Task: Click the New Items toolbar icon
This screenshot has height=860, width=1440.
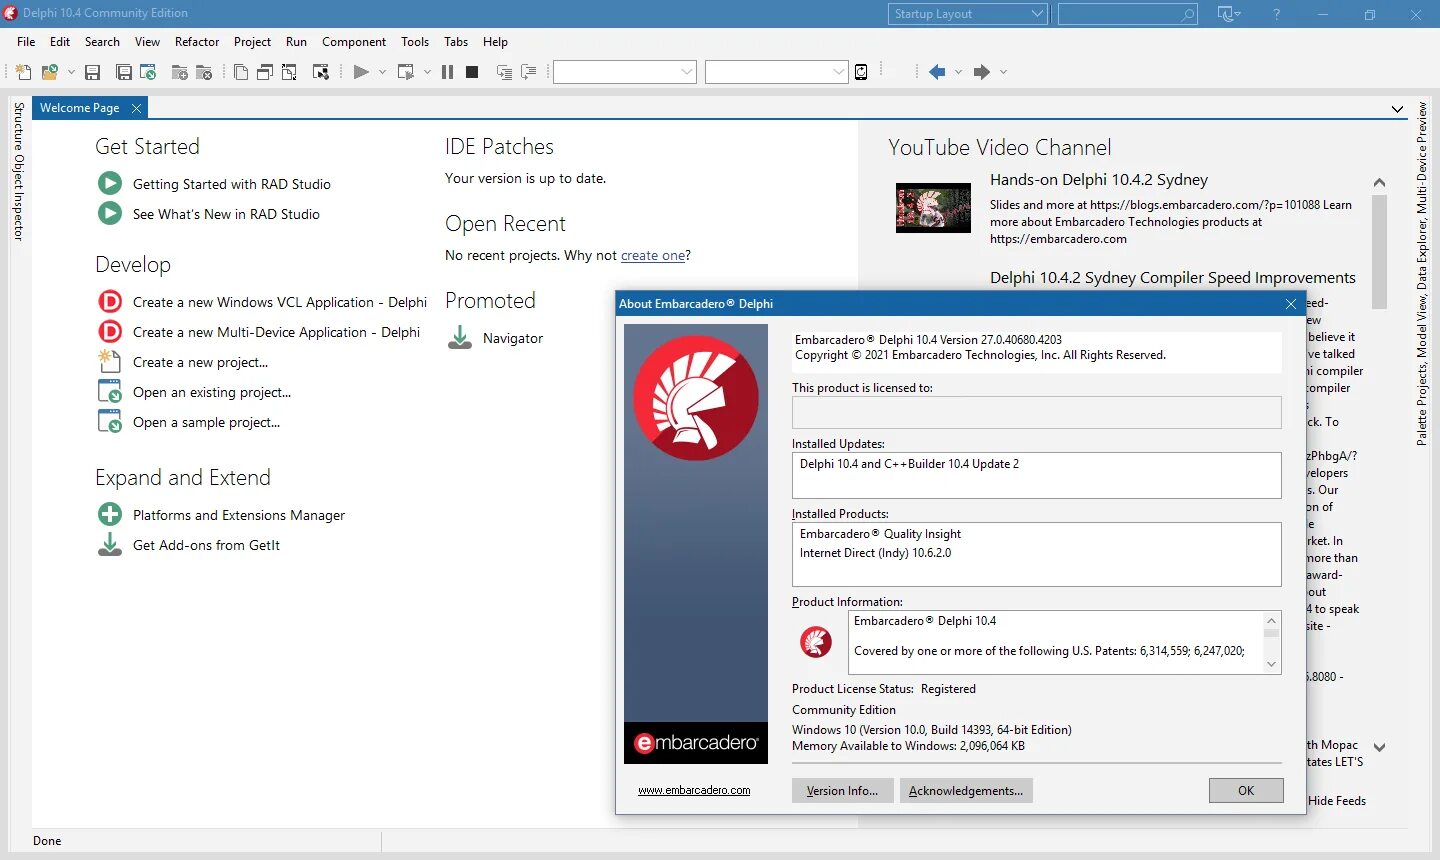Action: click(23, 72)
